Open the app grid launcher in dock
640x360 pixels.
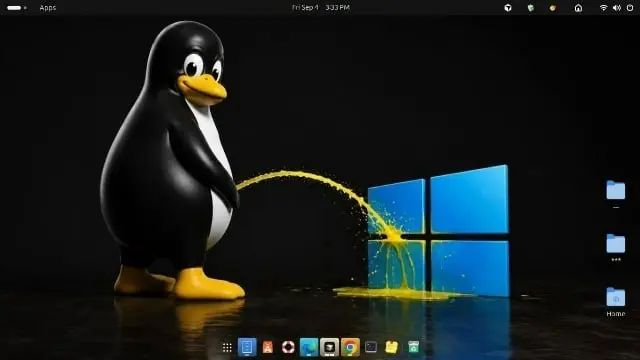227,347
